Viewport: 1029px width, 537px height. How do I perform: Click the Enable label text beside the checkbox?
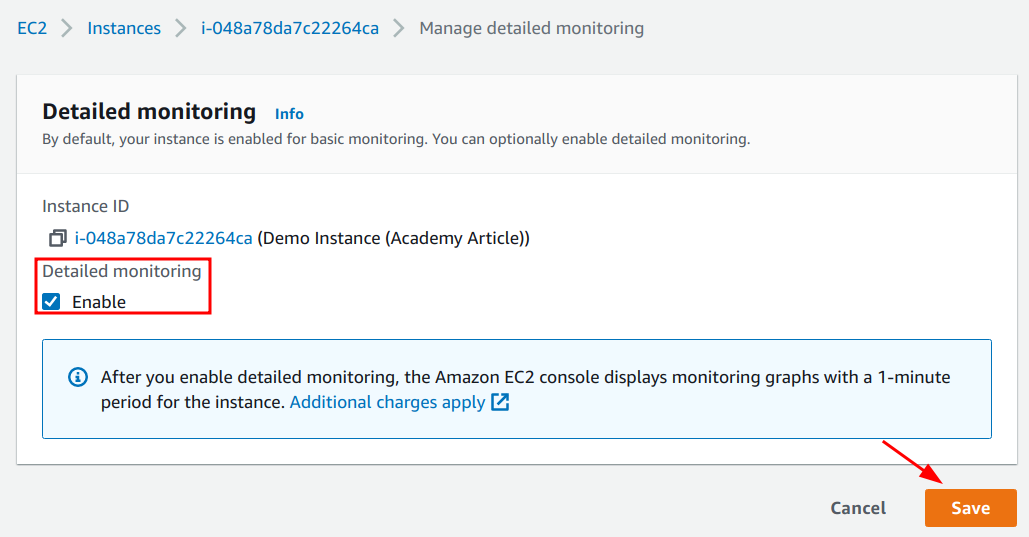pyautogui.click(x=98, y=302)
